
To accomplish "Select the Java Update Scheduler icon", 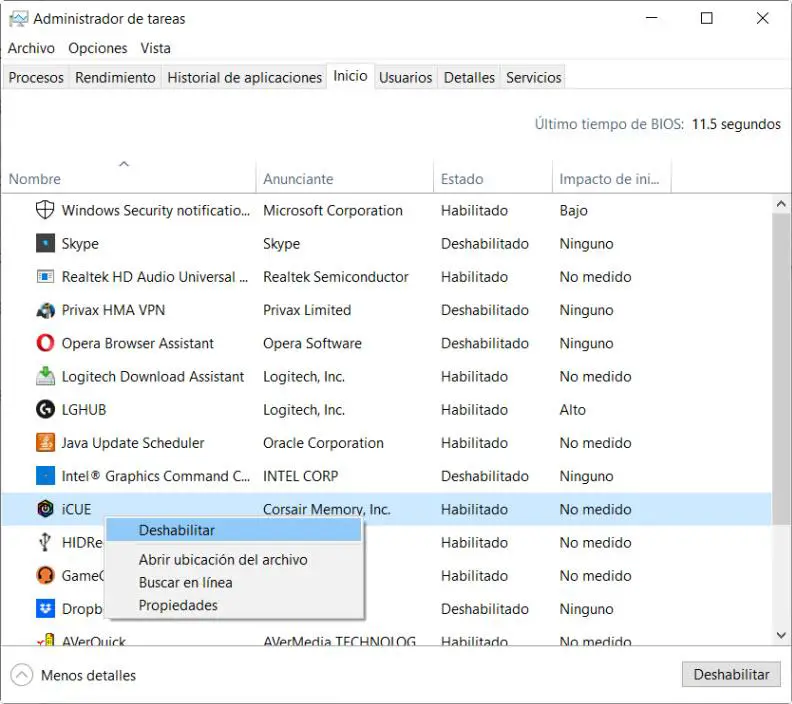I will pos(45,442).
